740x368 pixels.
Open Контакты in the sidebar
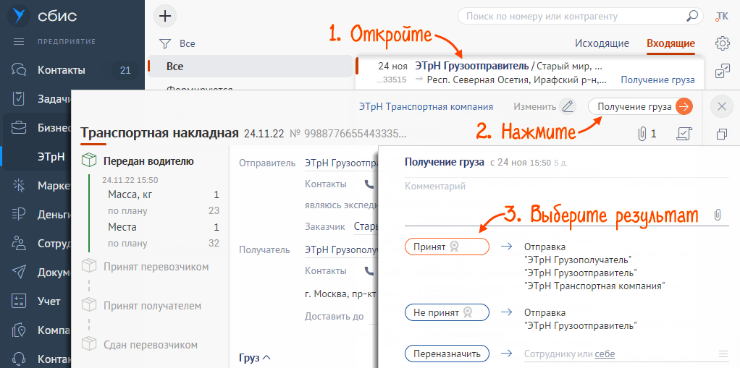click(61, 71)
